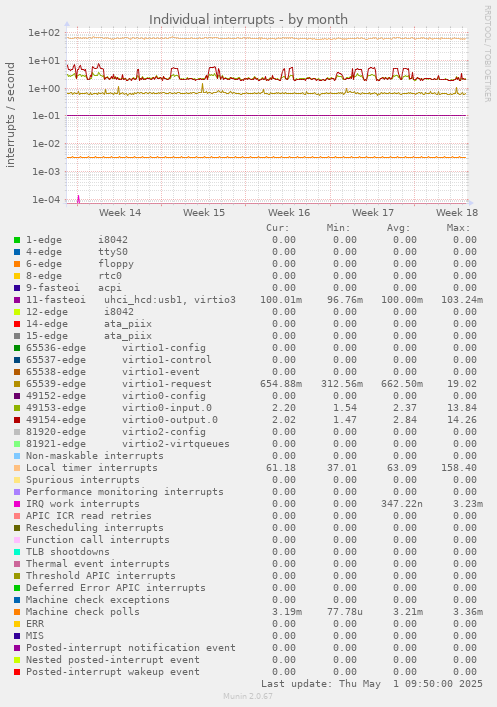Click the Week 16 axis label
497x707 pixels.
click(289, 212)
